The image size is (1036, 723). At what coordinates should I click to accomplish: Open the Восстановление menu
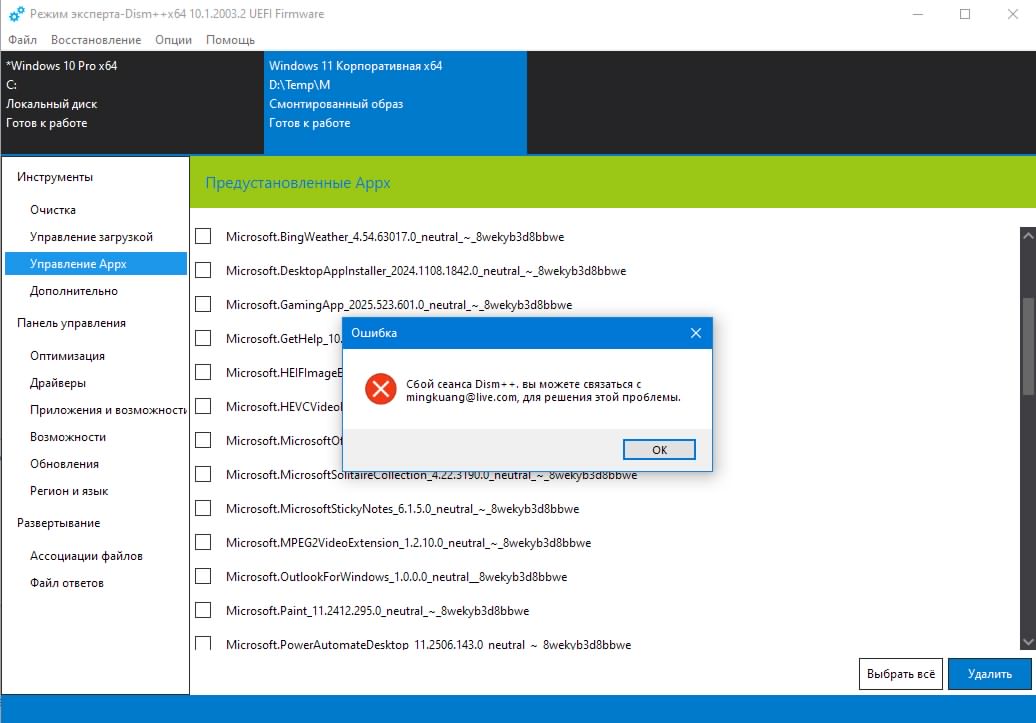point(96,40)
